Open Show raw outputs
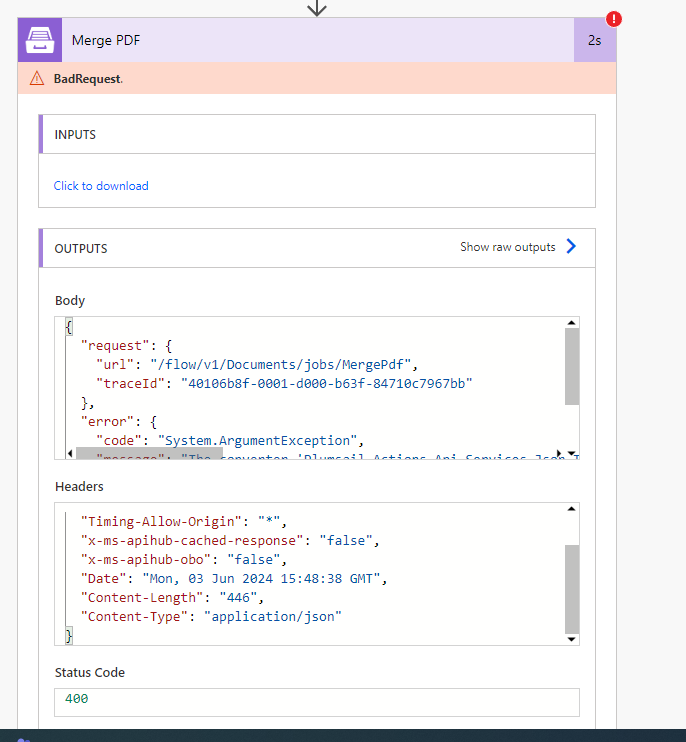The height and width of the screenshot is (742, 686). 508,247
